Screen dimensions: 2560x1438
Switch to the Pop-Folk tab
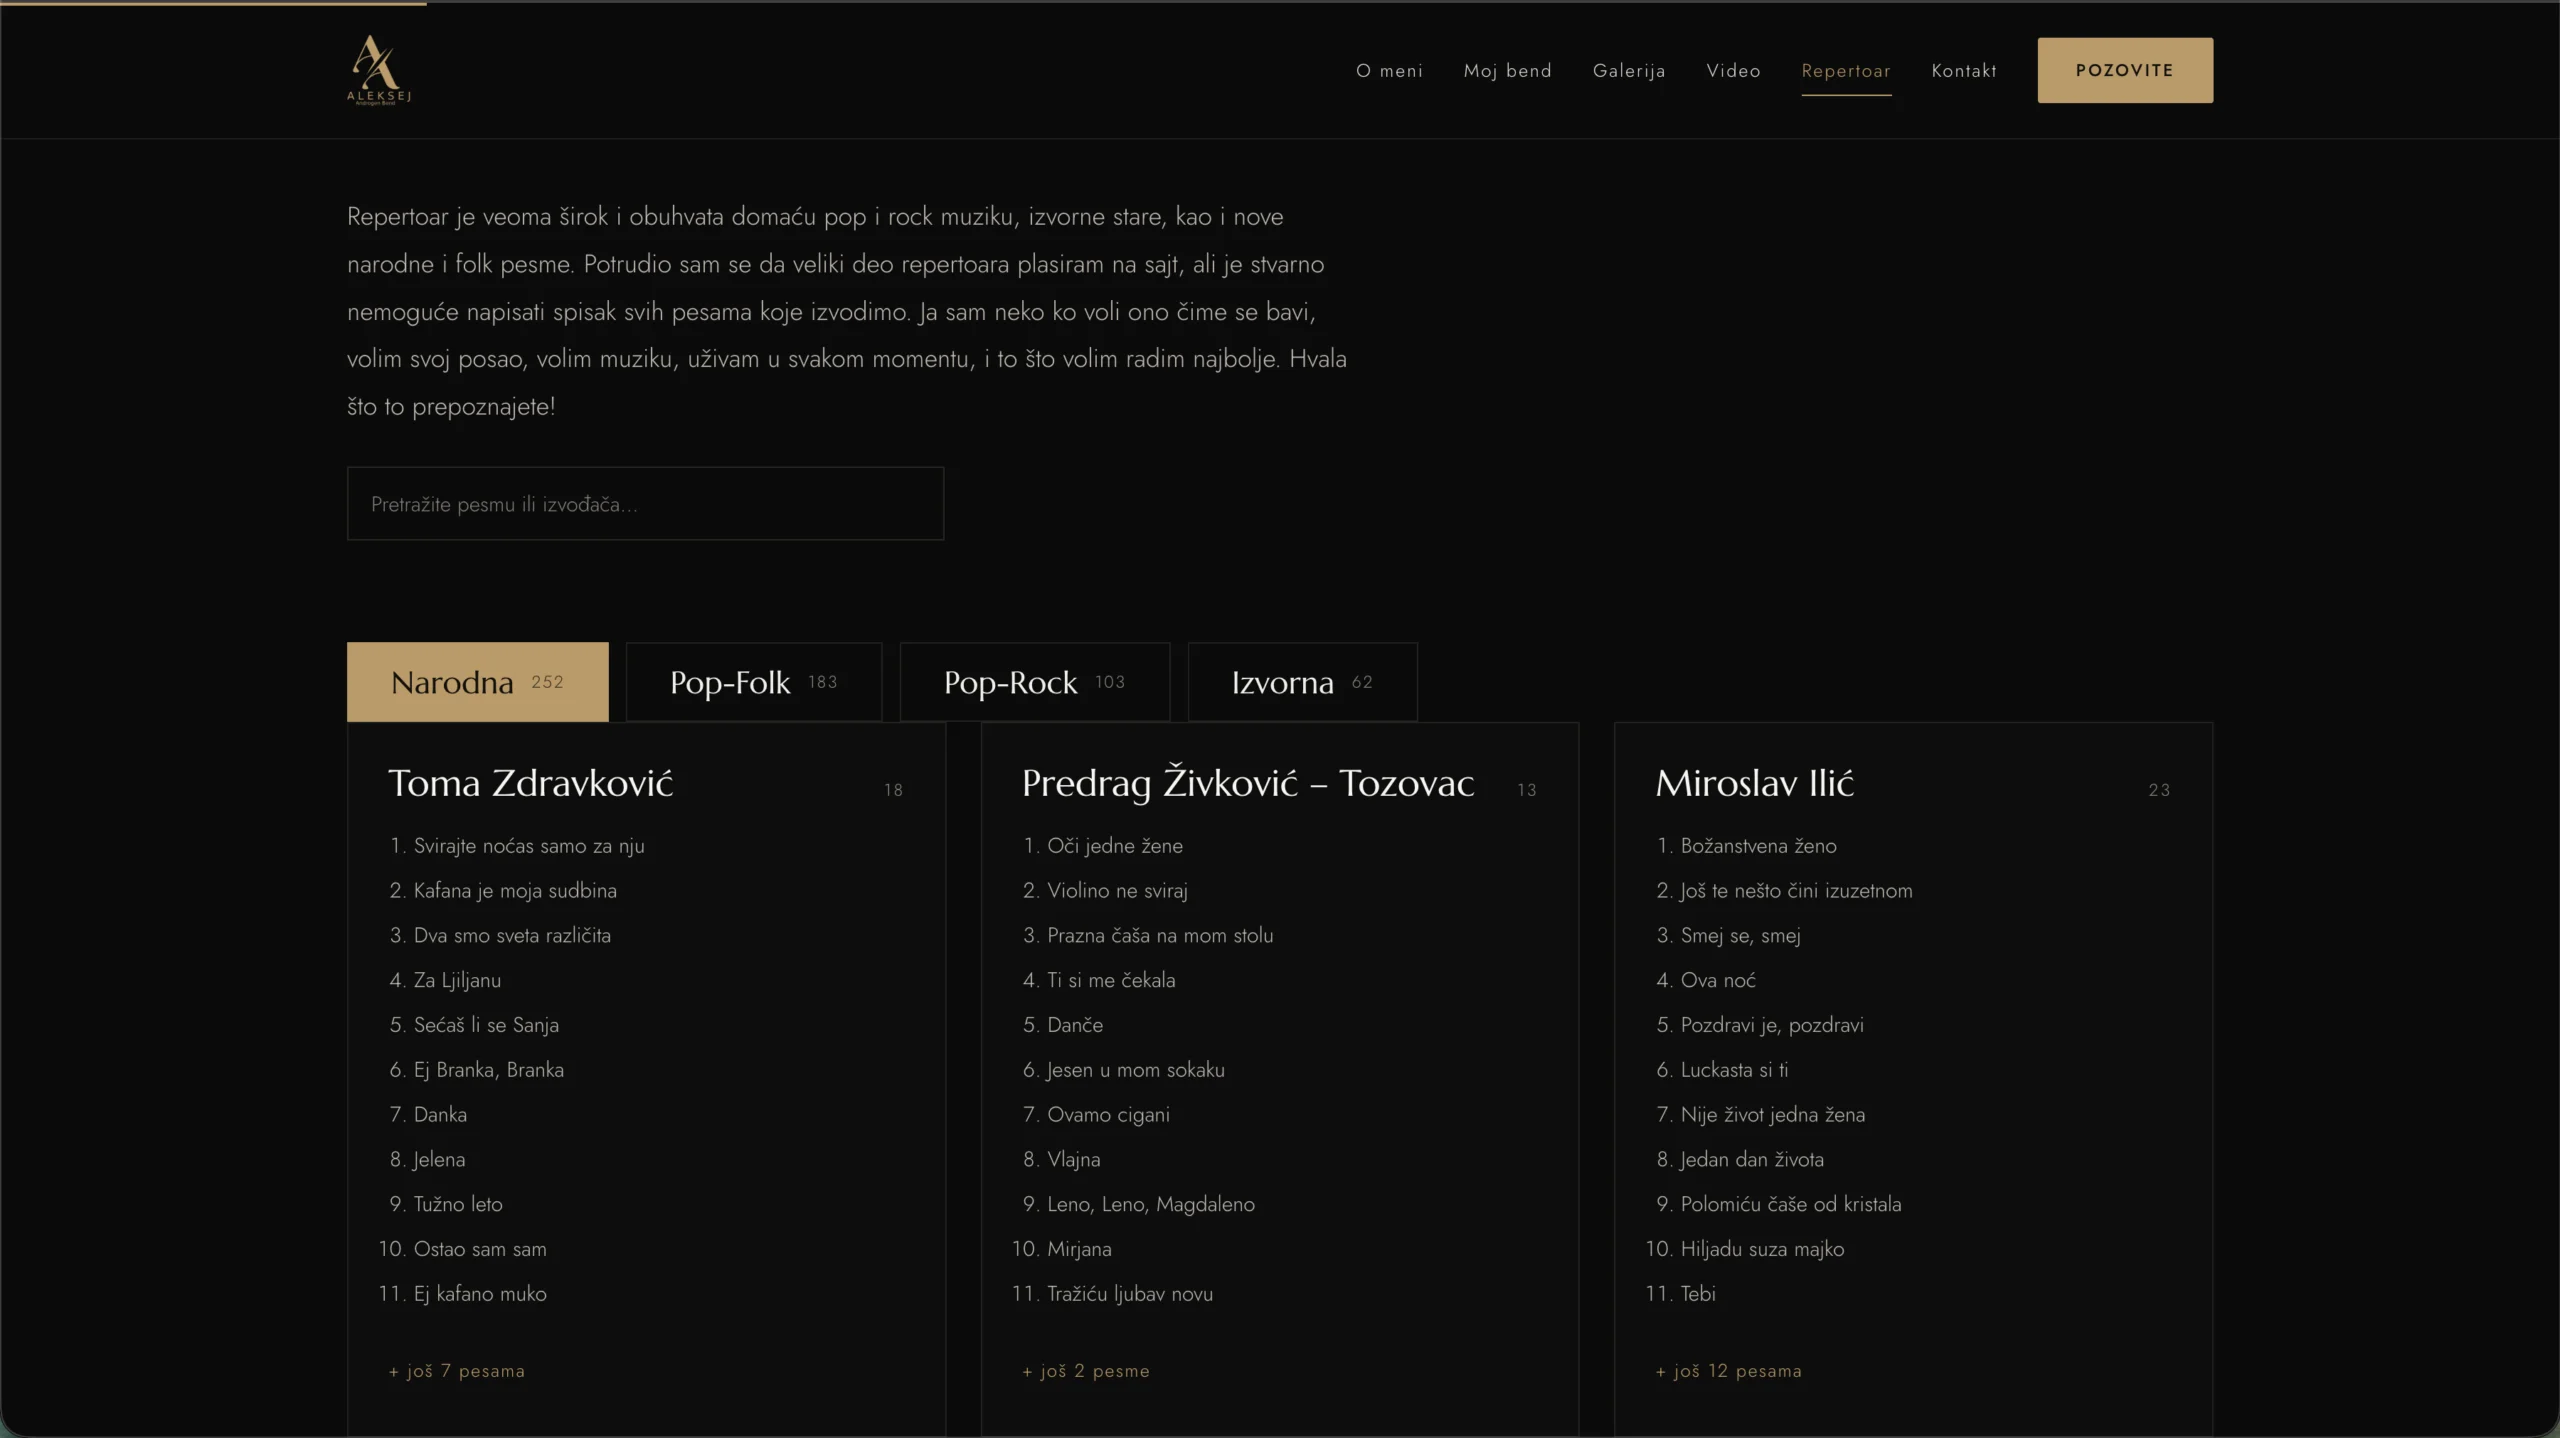tap(754, 682)
